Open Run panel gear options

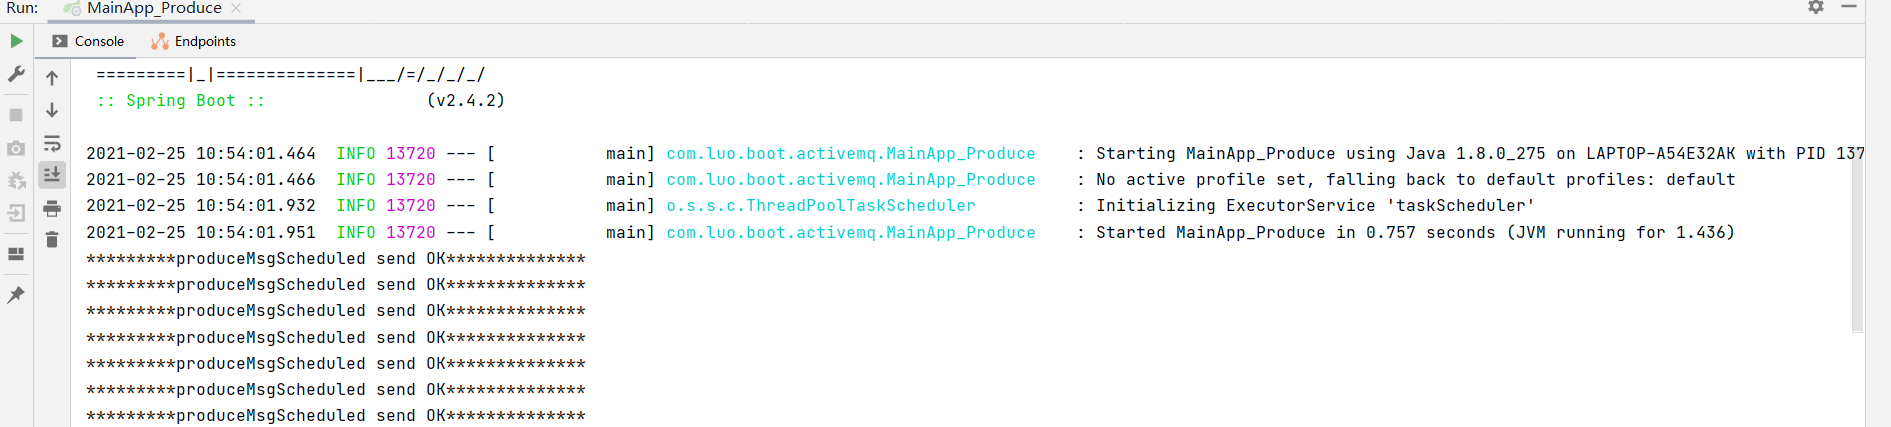(1816, 7)
